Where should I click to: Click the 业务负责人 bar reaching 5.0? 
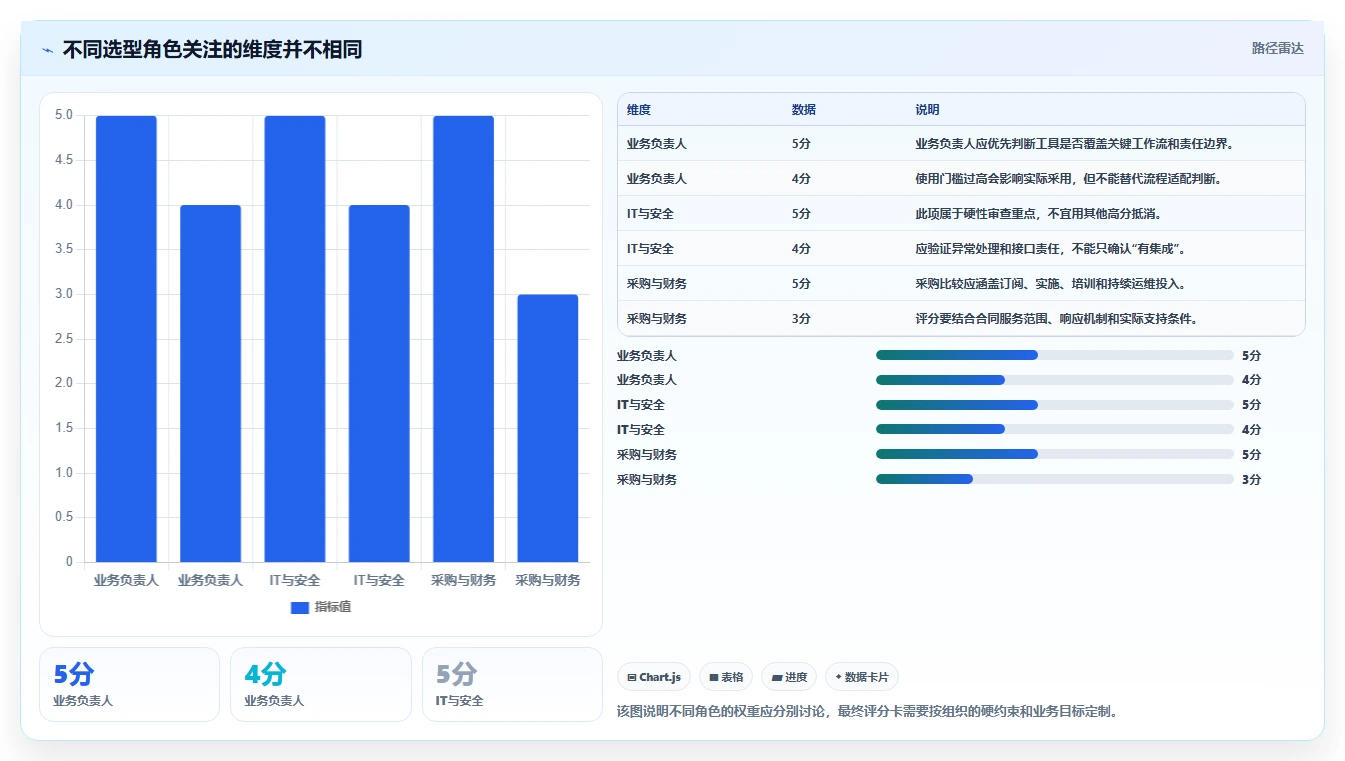pos(126,339)
